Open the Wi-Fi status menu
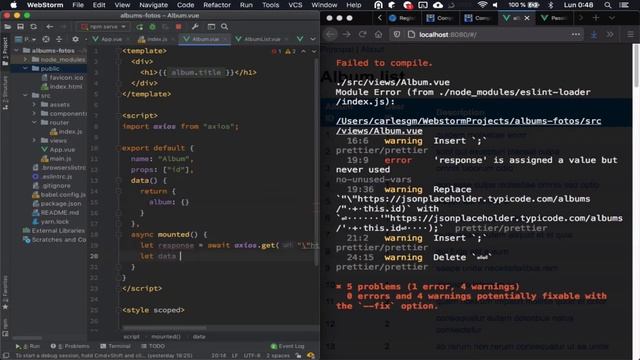The image size is (640, 360). click(482, 5)
